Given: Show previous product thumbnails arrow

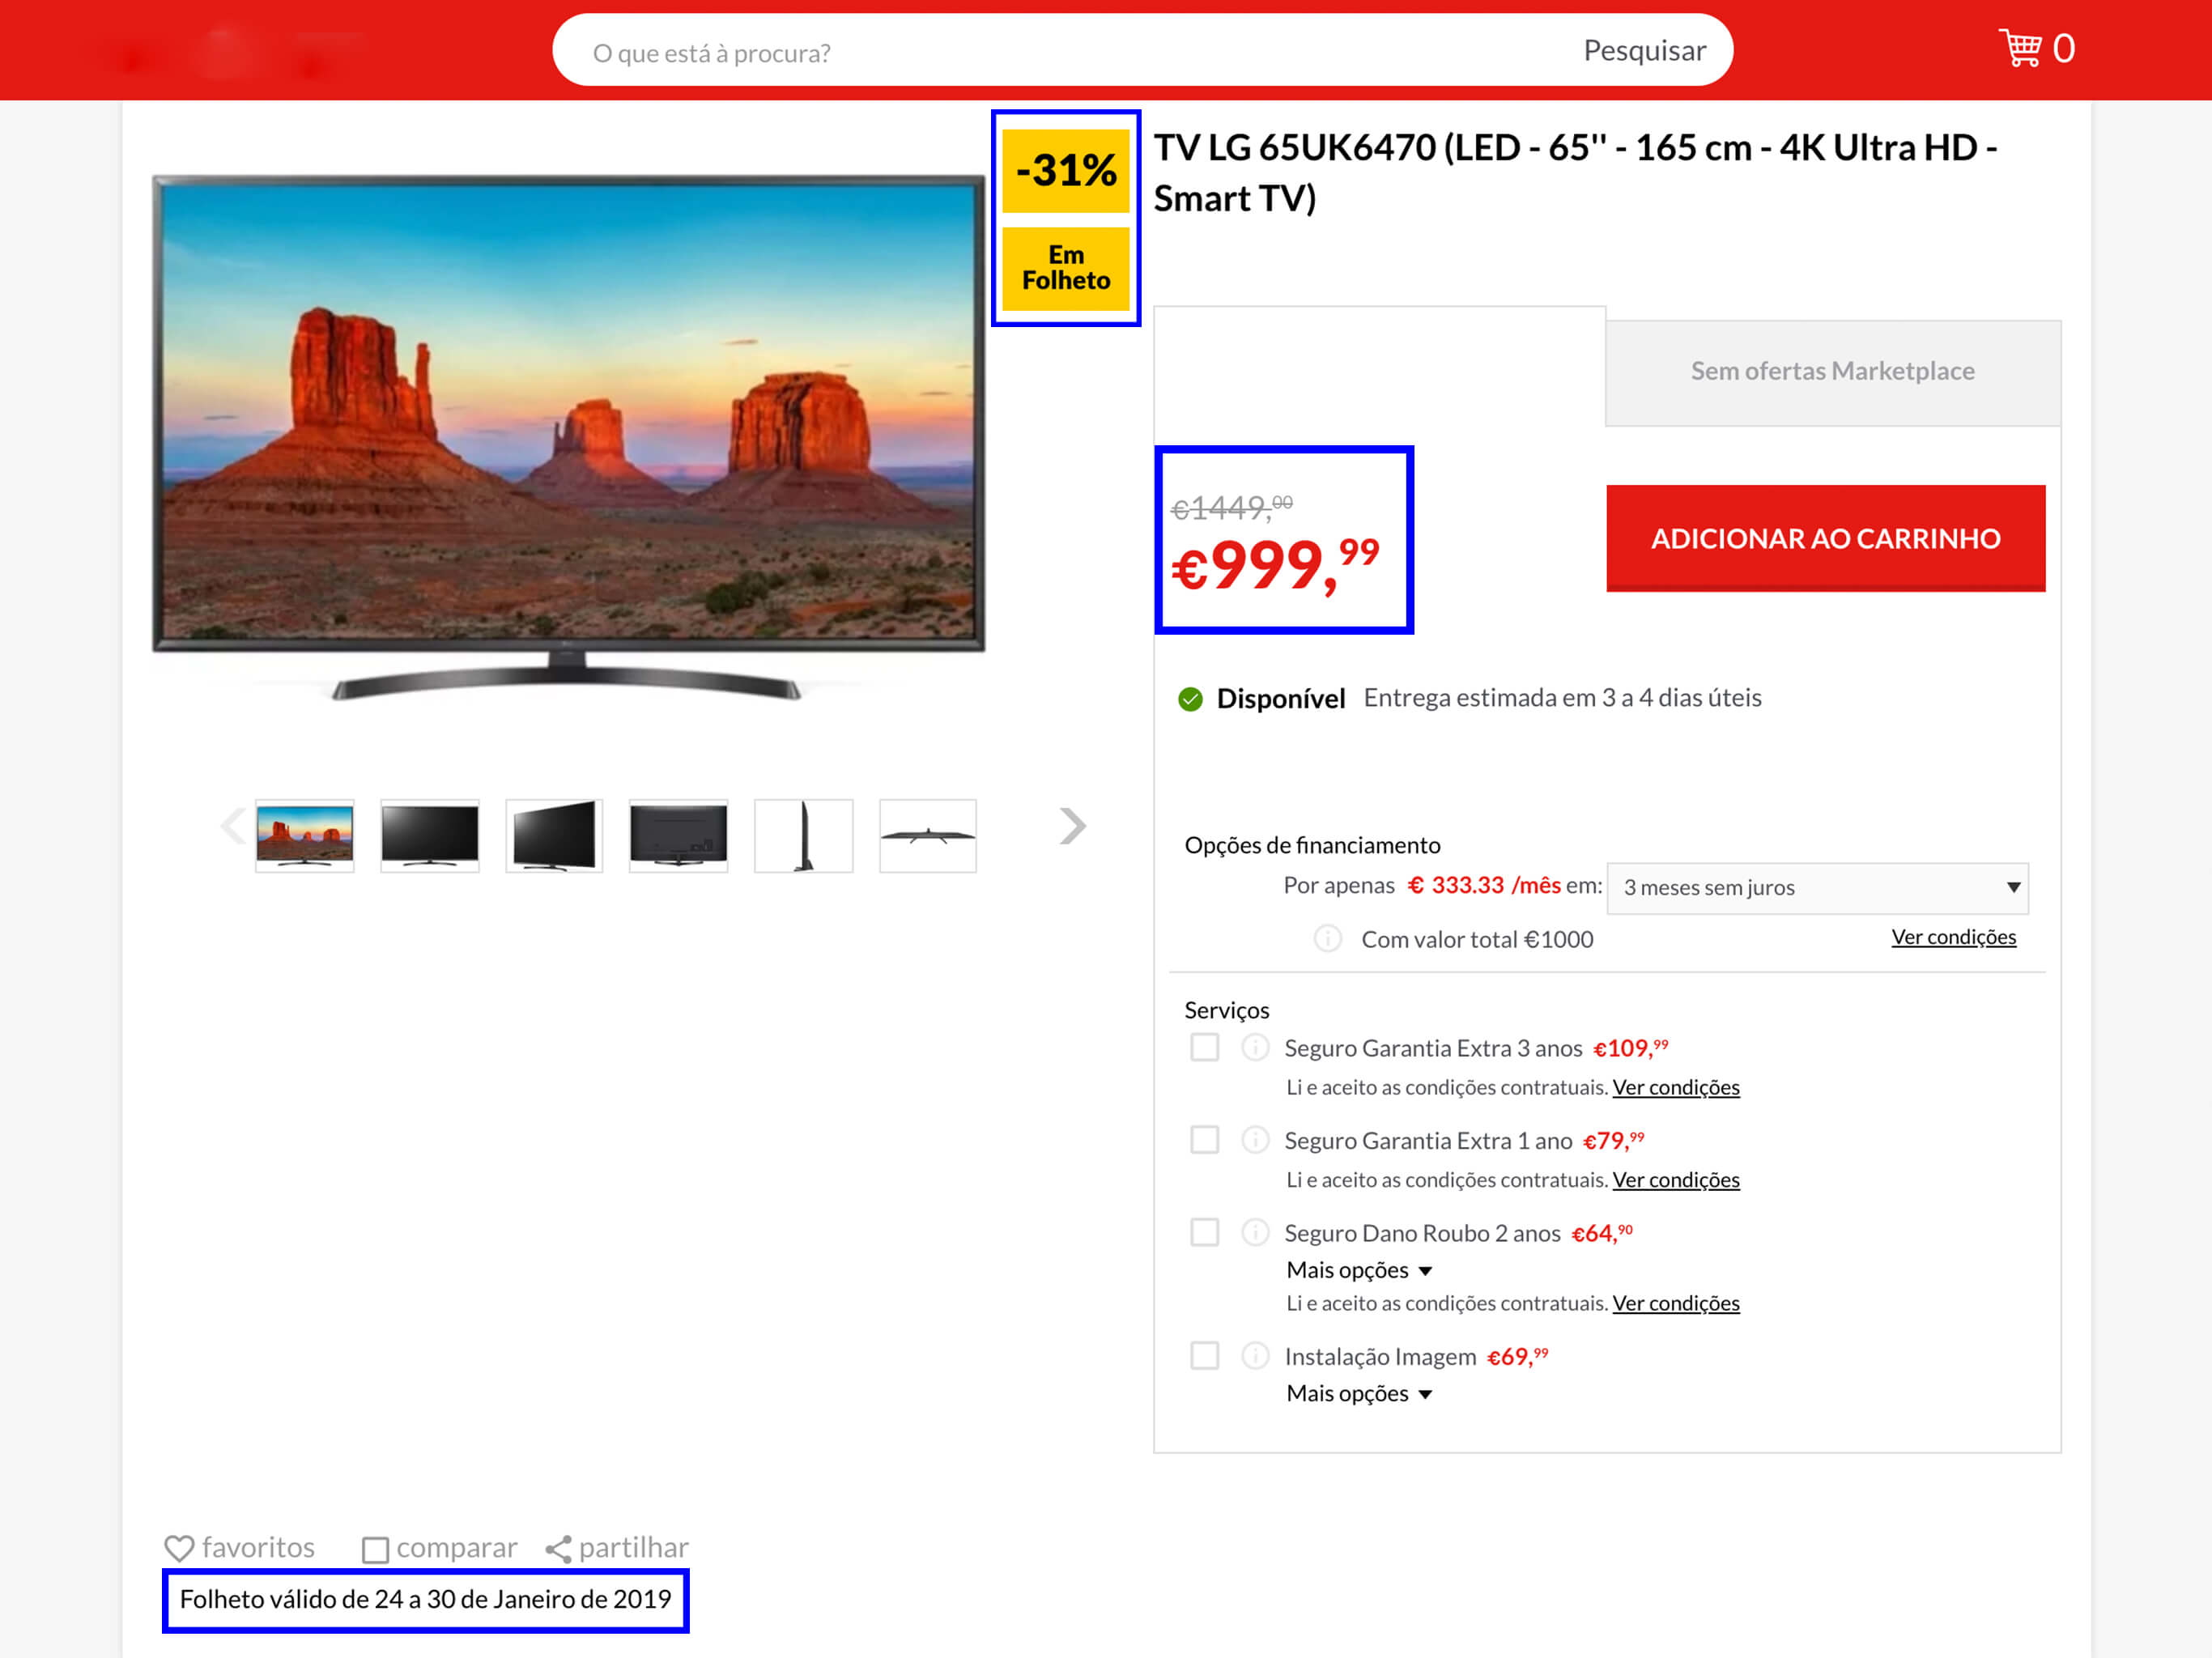Looking at the screenshot, I should click(233, 826).
